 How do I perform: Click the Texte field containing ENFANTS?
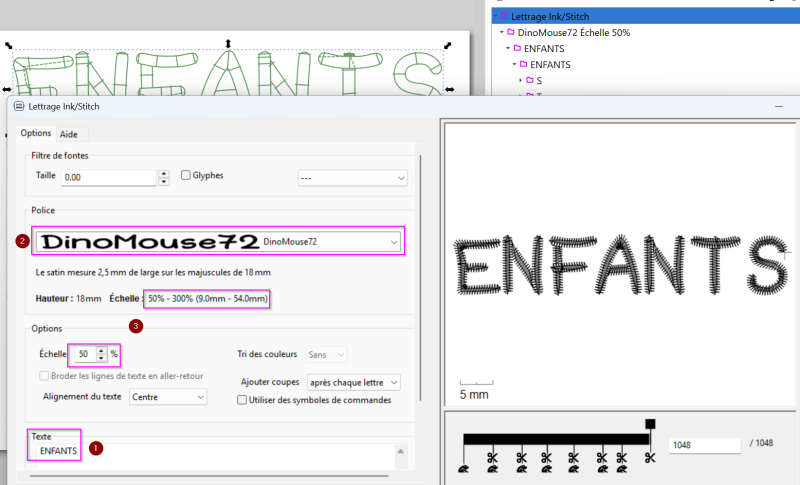tap(215, 456)
